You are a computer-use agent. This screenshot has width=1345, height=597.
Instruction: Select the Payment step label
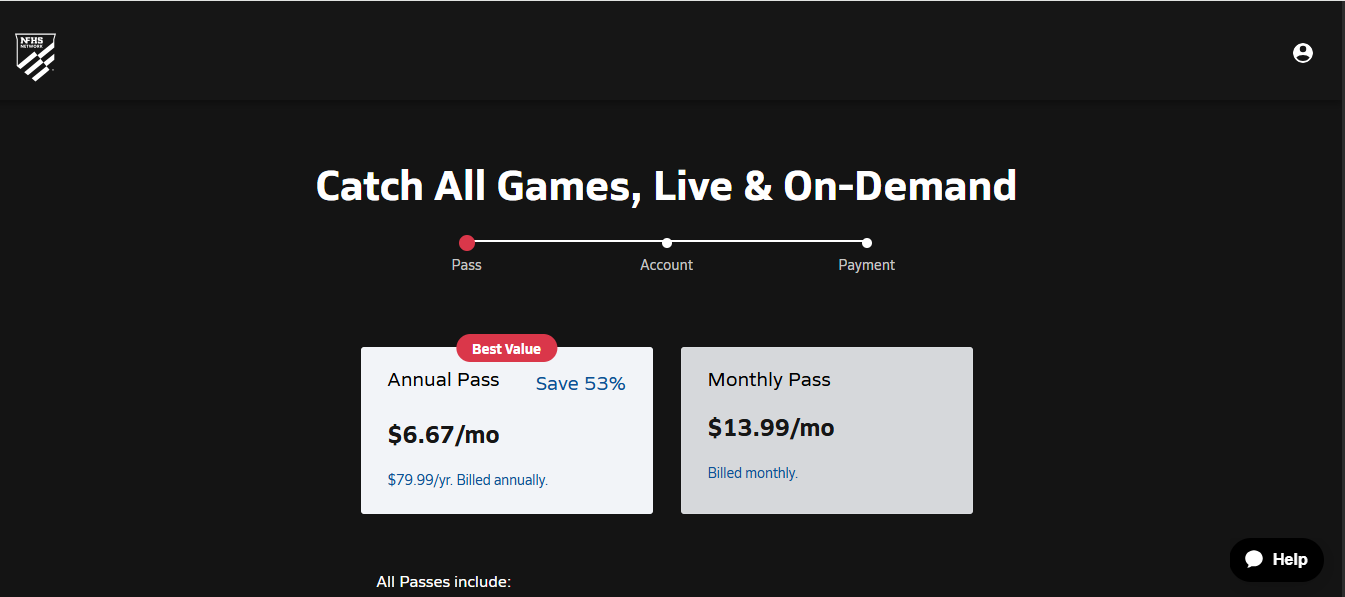coord(867,265)
